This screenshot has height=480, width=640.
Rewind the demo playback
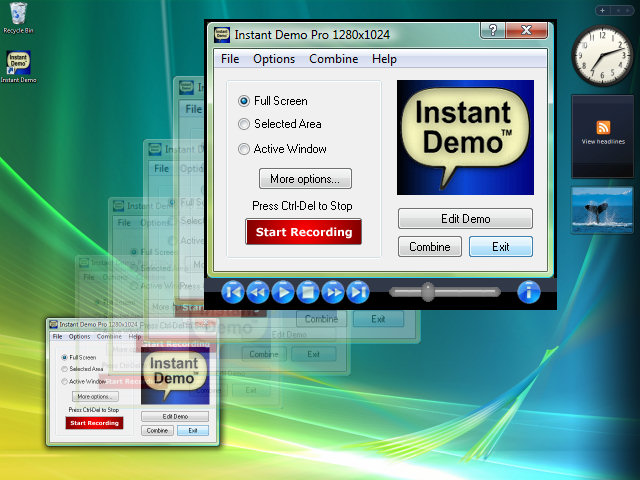click(x=258, y=292)
